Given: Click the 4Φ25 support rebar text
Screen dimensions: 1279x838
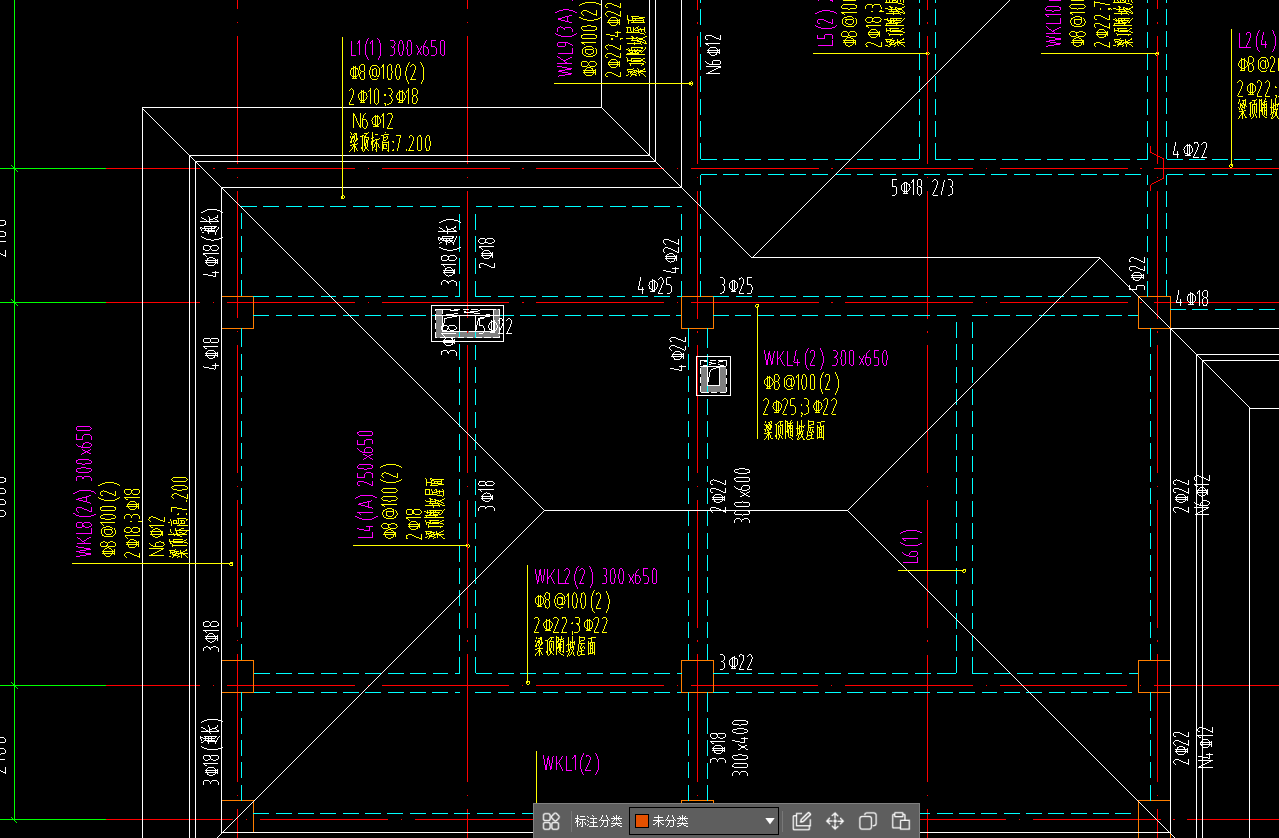Looking at the screenshot, I should [655, 286].
